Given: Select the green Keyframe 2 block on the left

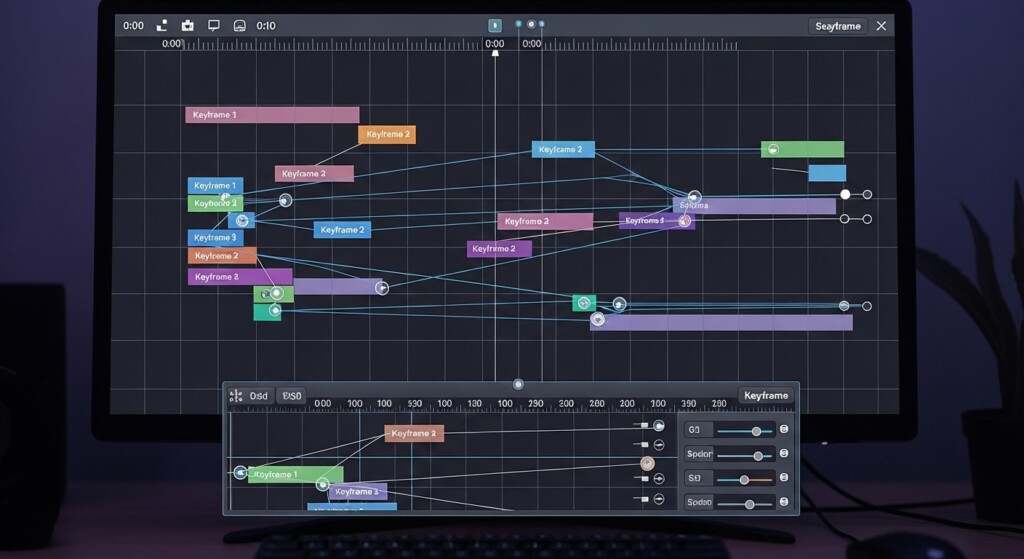Looking at the screenshot, I should pos(216,203).
